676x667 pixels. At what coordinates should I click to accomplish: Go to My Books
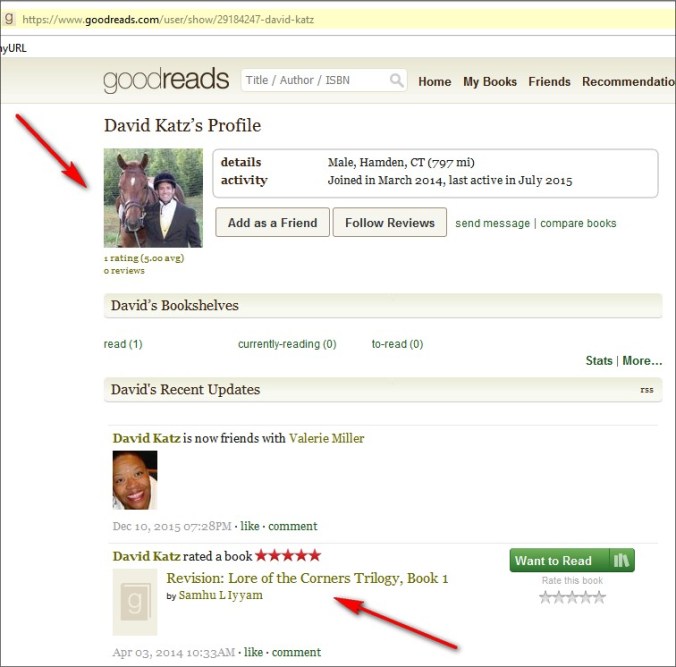pos(490,82)
